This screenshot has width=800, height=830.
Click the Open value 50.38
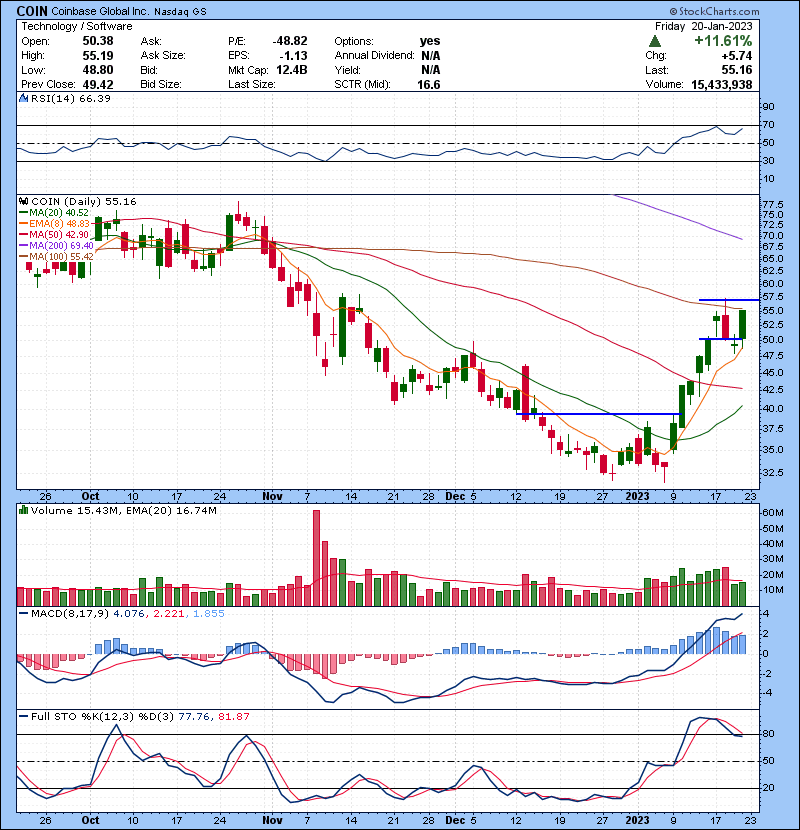97,41
